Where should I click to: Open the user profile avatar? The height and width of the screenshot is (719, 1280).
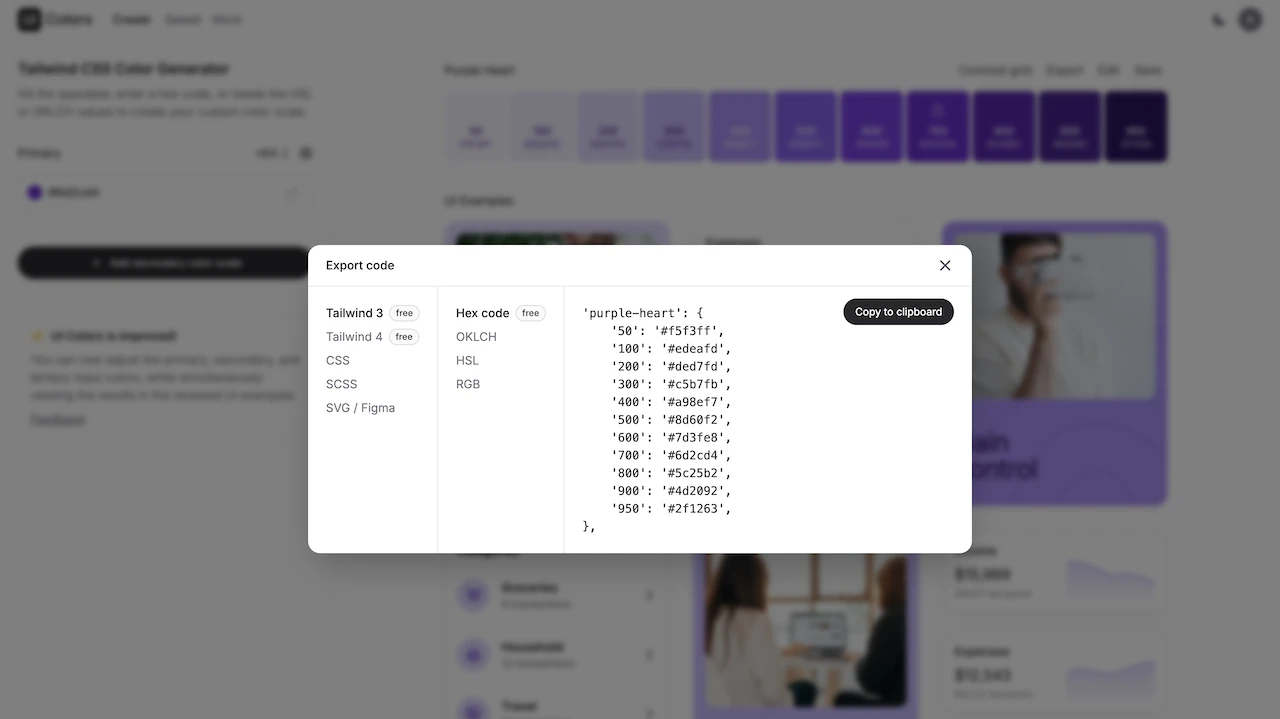(x=1250, y=19)
